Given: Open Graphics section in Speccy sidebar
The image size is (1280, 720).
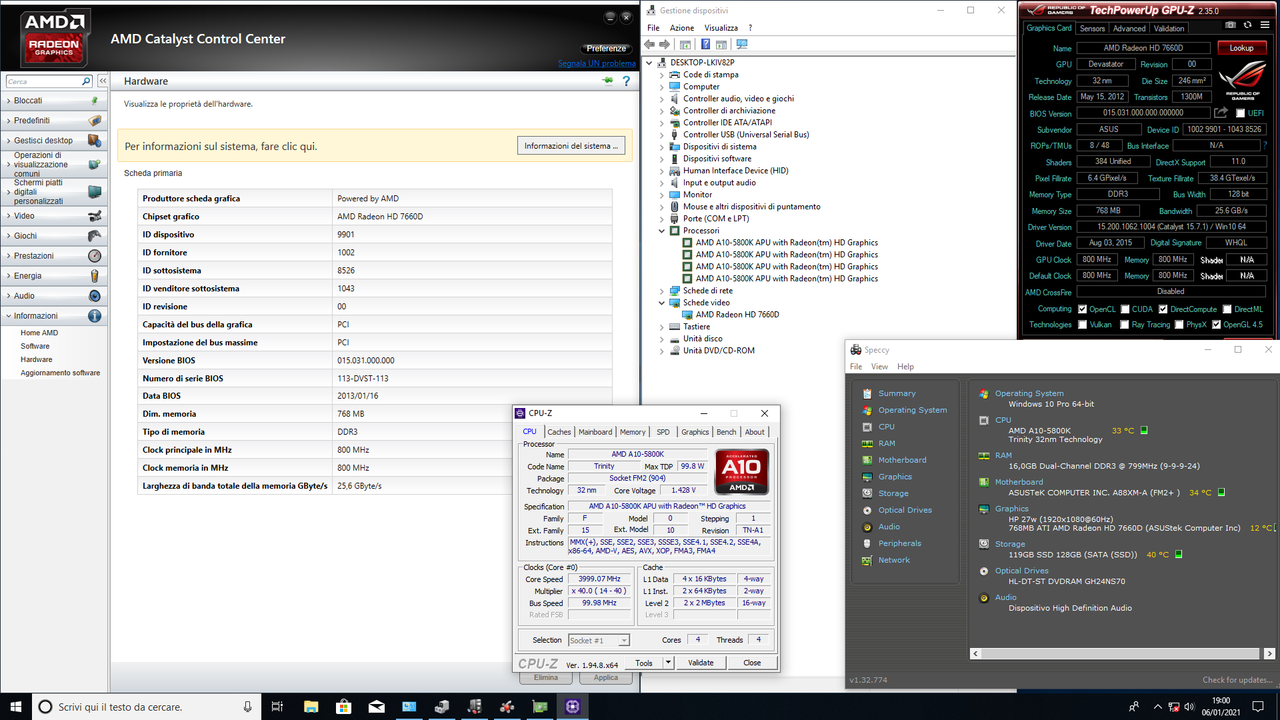Looking at the screenshot, I should [x=895, y=477].
